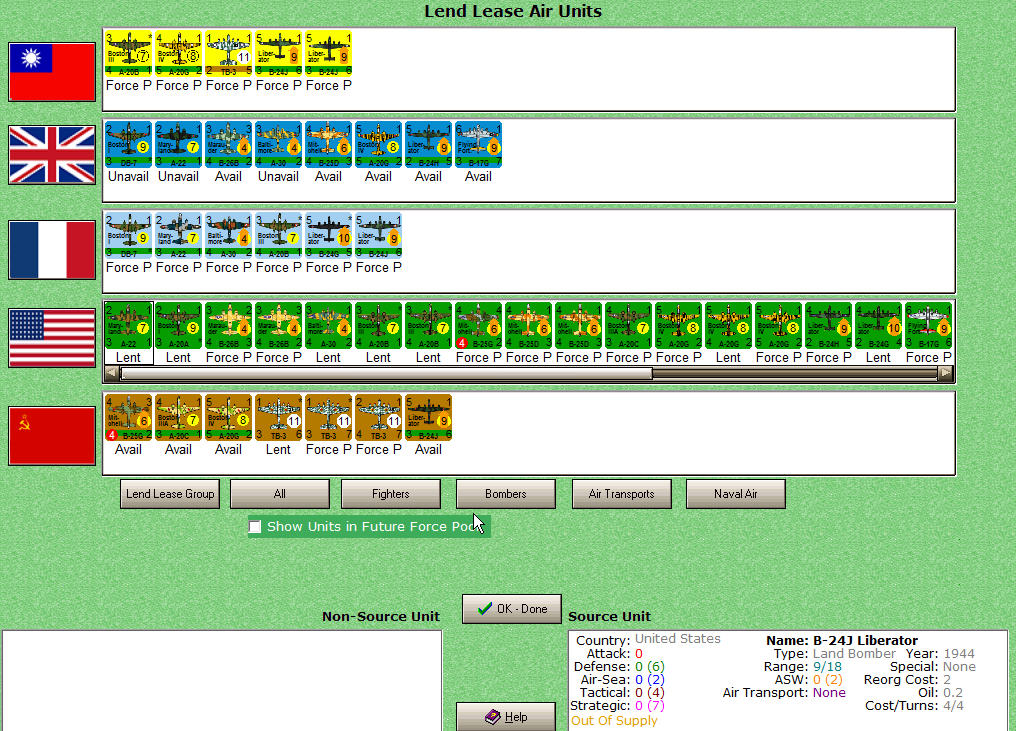The height and width of the screenshot is (731, 1016).
Task: Confirm with the OK - Done button
Action: (512, 609)
